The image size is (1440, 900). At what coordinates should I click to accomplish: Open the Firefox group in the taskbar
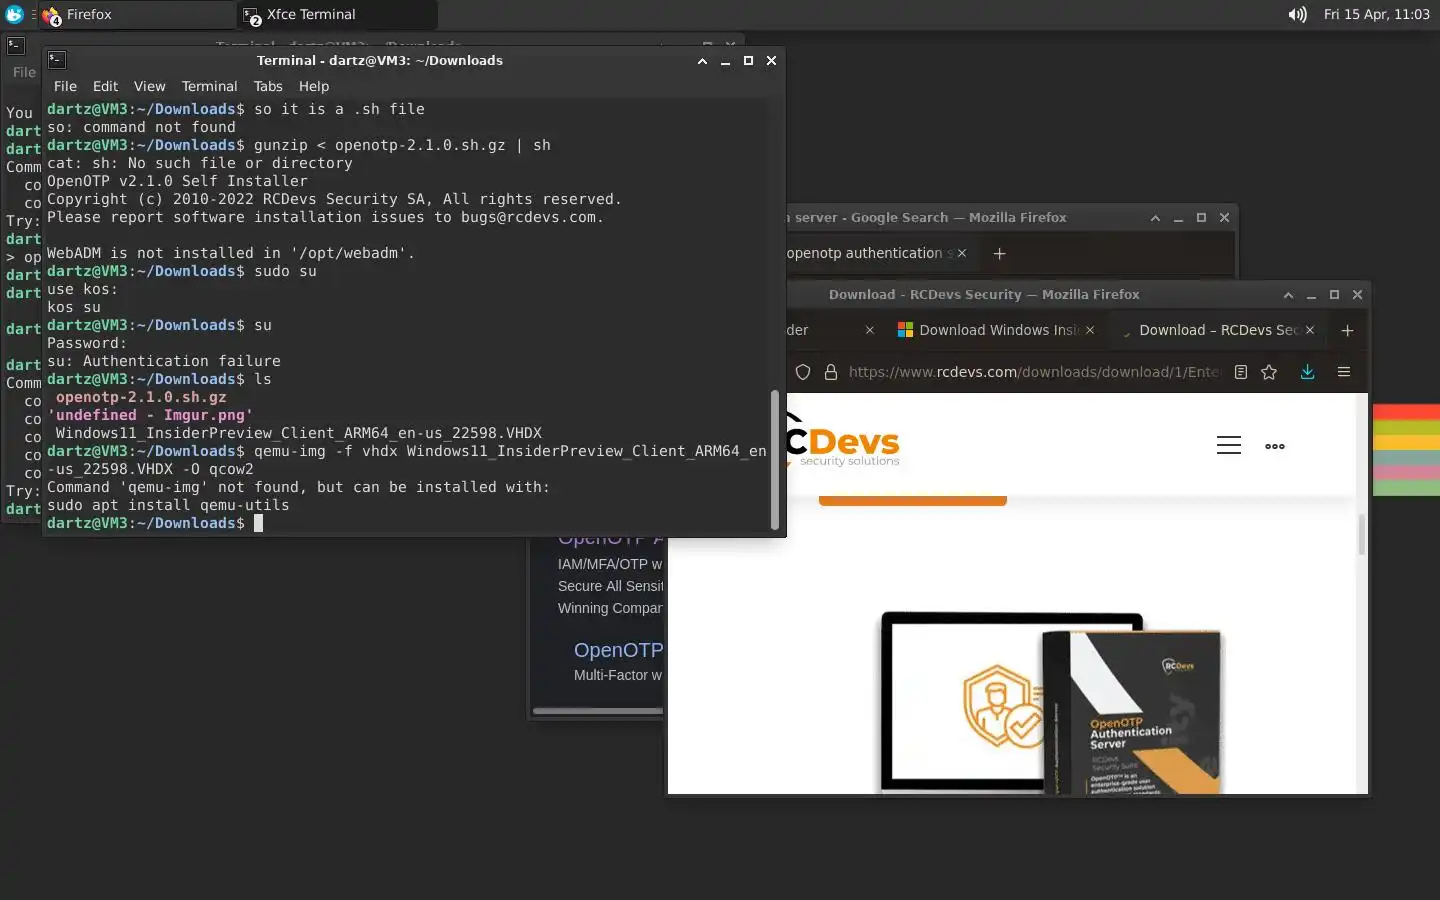(137, 14)
